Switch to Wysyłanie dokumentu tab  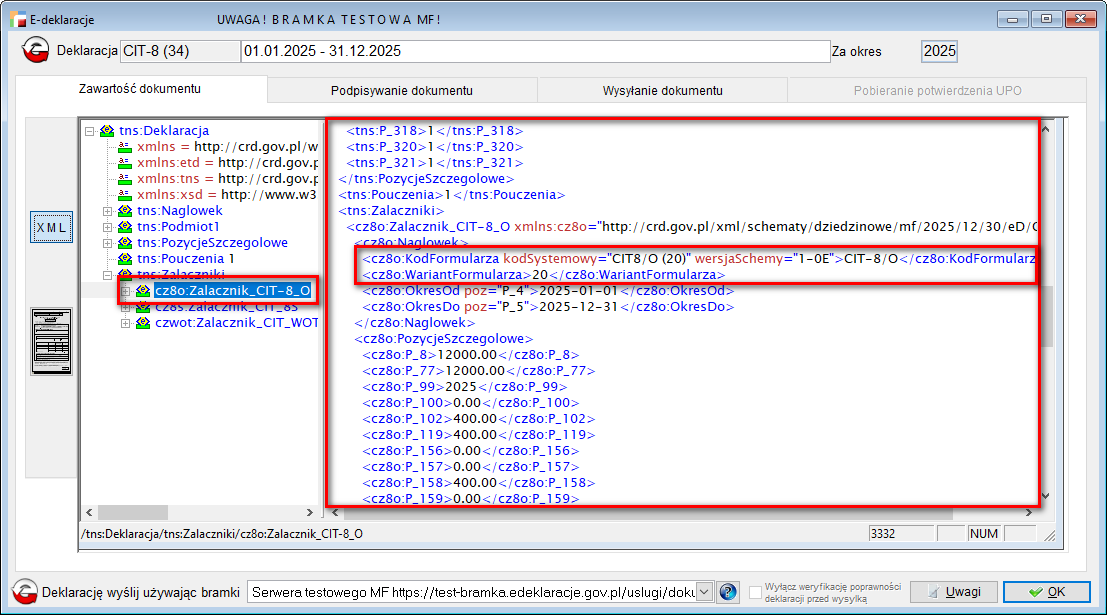(662, 90)
